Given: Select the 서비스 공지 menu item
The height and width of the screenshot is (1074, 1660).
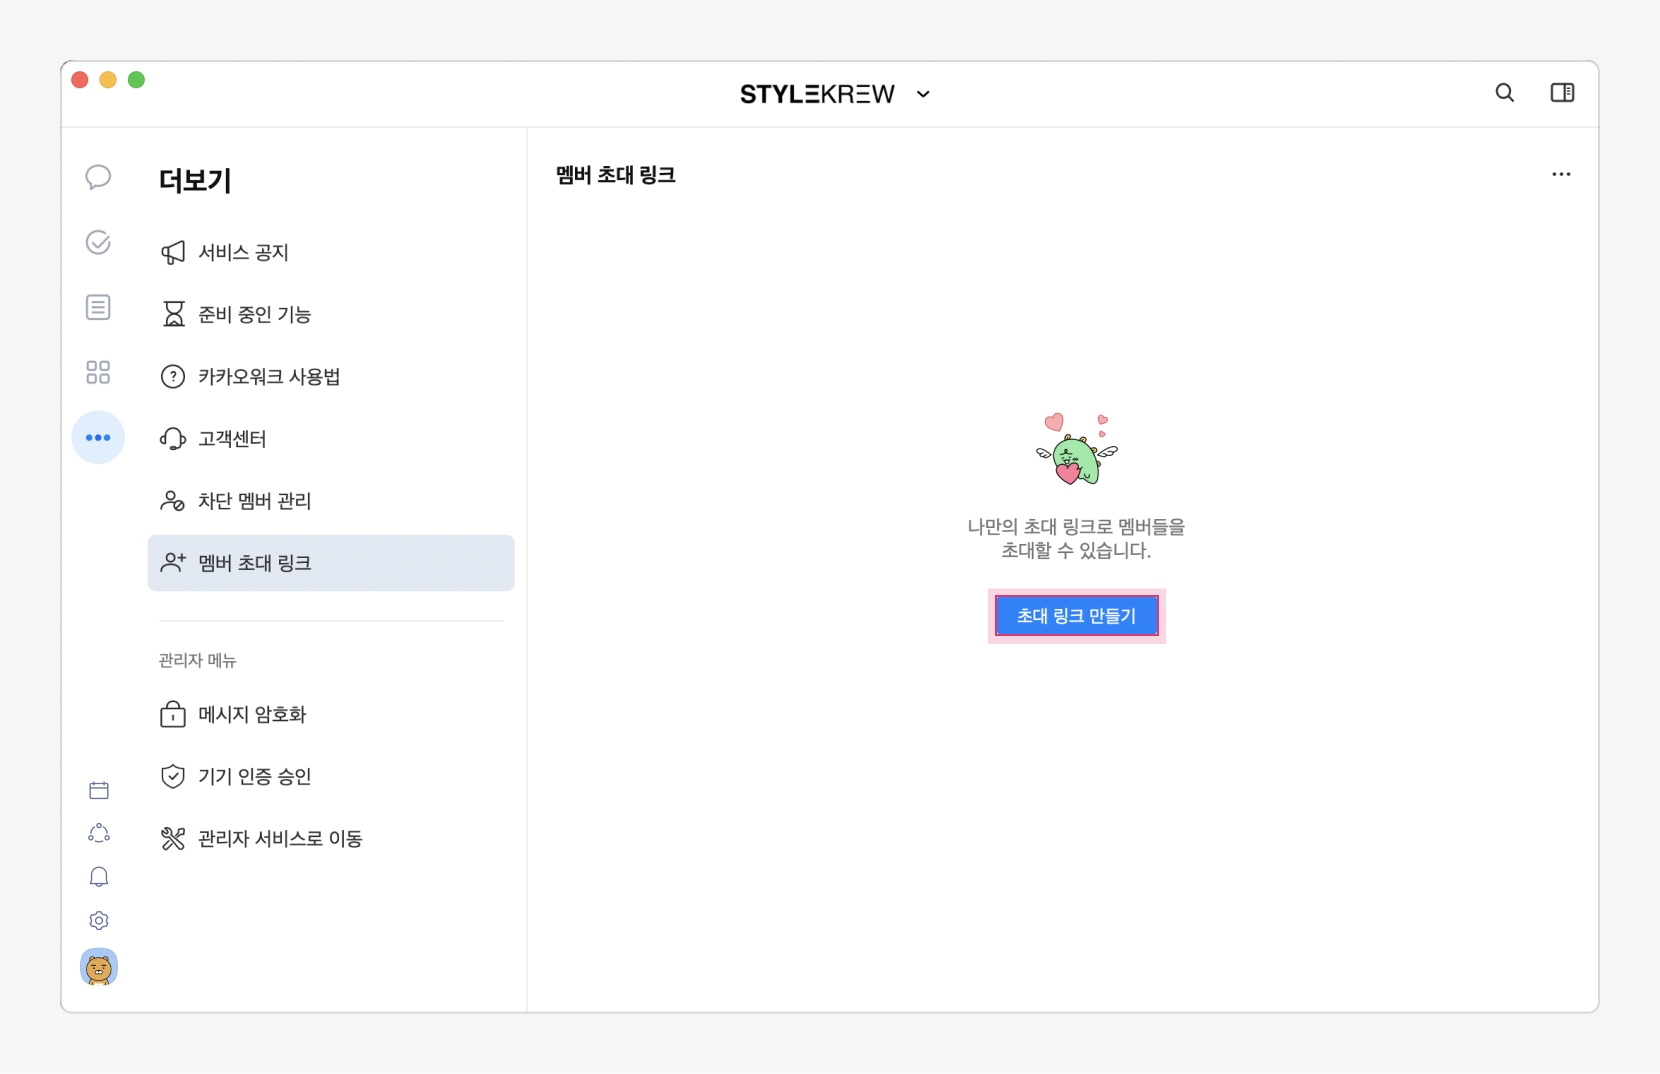Looking at the screenshot, I should [x=243, y=252].
